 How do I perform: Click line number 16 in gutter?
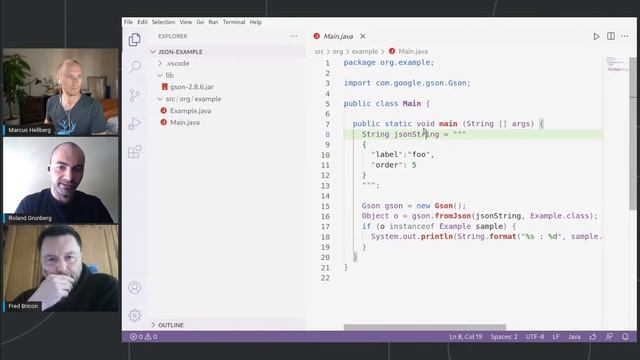coord(325,216)
